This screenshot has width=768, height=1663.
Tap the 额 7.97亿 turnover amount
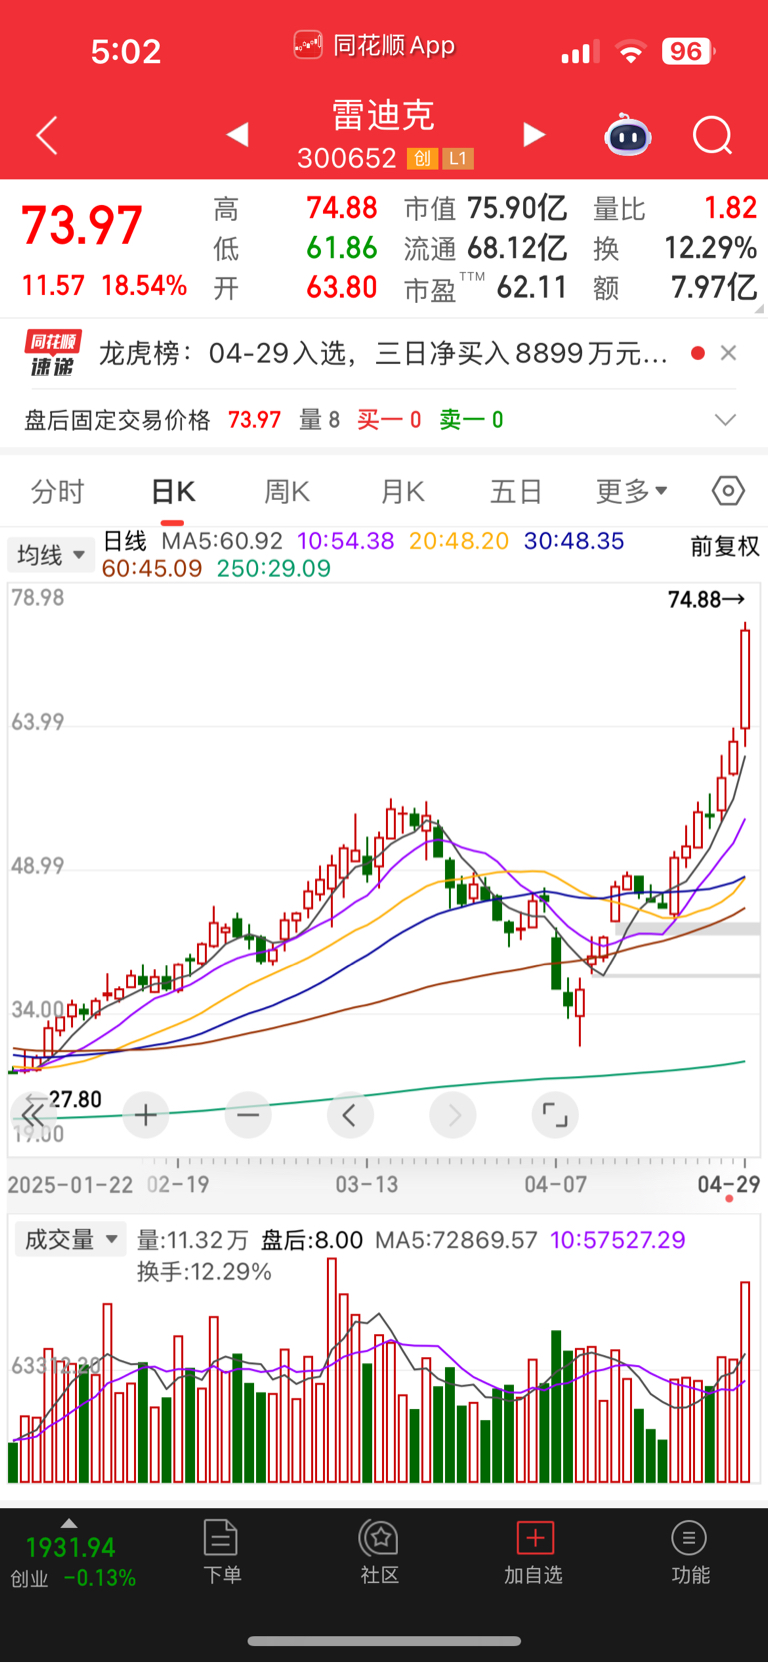click(713, 288)
